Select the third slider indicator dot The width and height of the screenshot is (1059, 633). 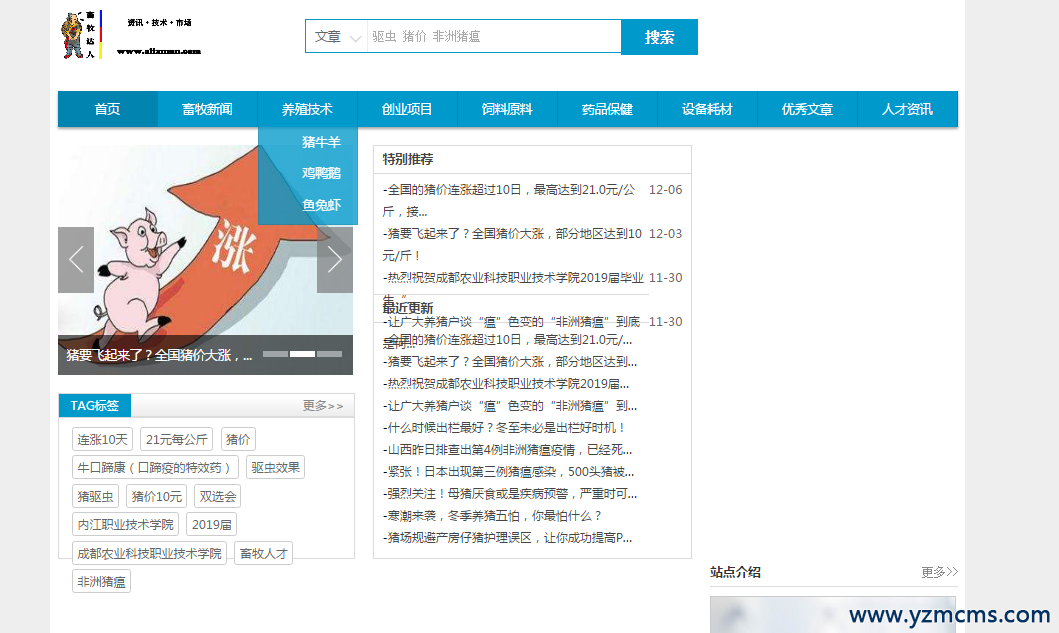click(x=329, y=354)
